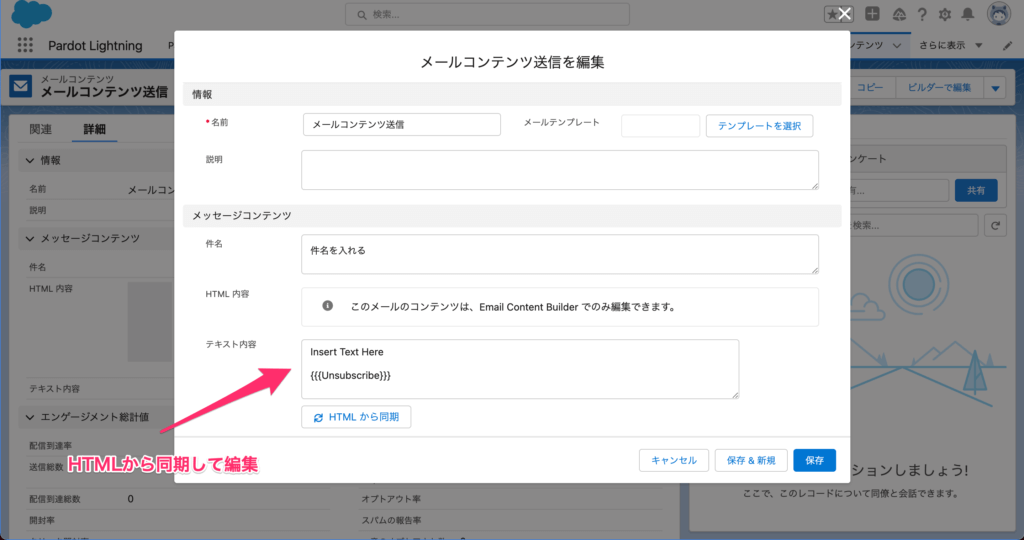Click in the 説明 description textarea
Viewport: 1024px width, 540px height.
(560, 170)
